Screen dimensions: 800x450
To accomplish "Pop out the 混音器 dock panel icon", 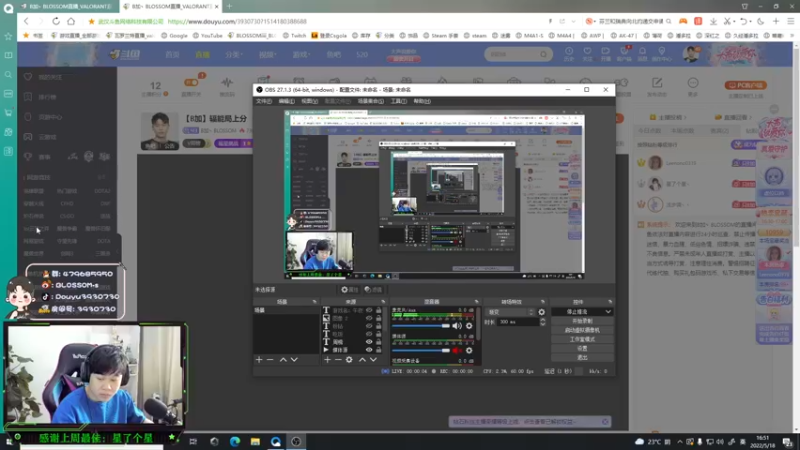I will [477, 302].
